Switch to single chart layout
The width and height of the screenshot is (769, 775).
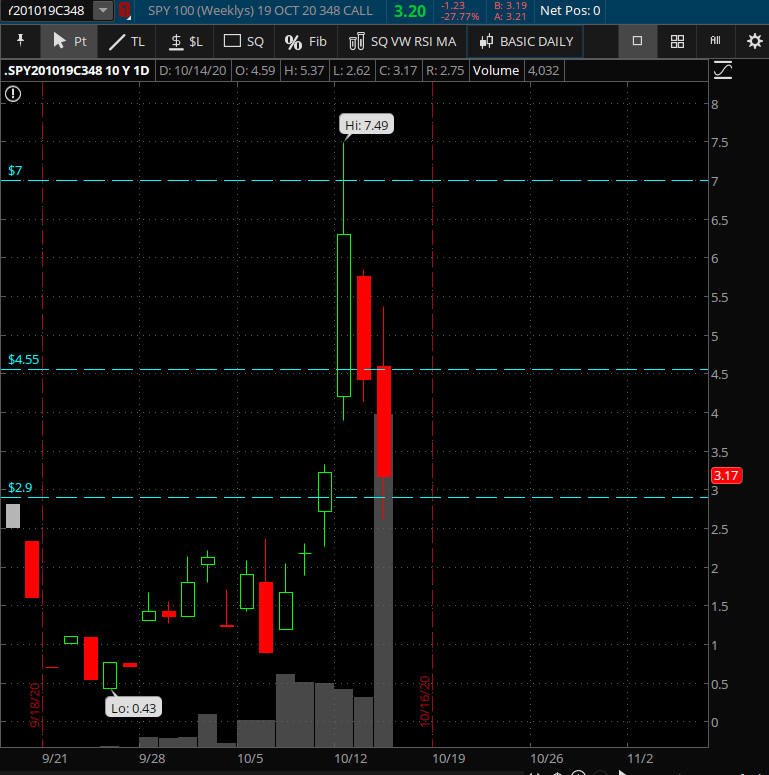(x=637, y=41)
